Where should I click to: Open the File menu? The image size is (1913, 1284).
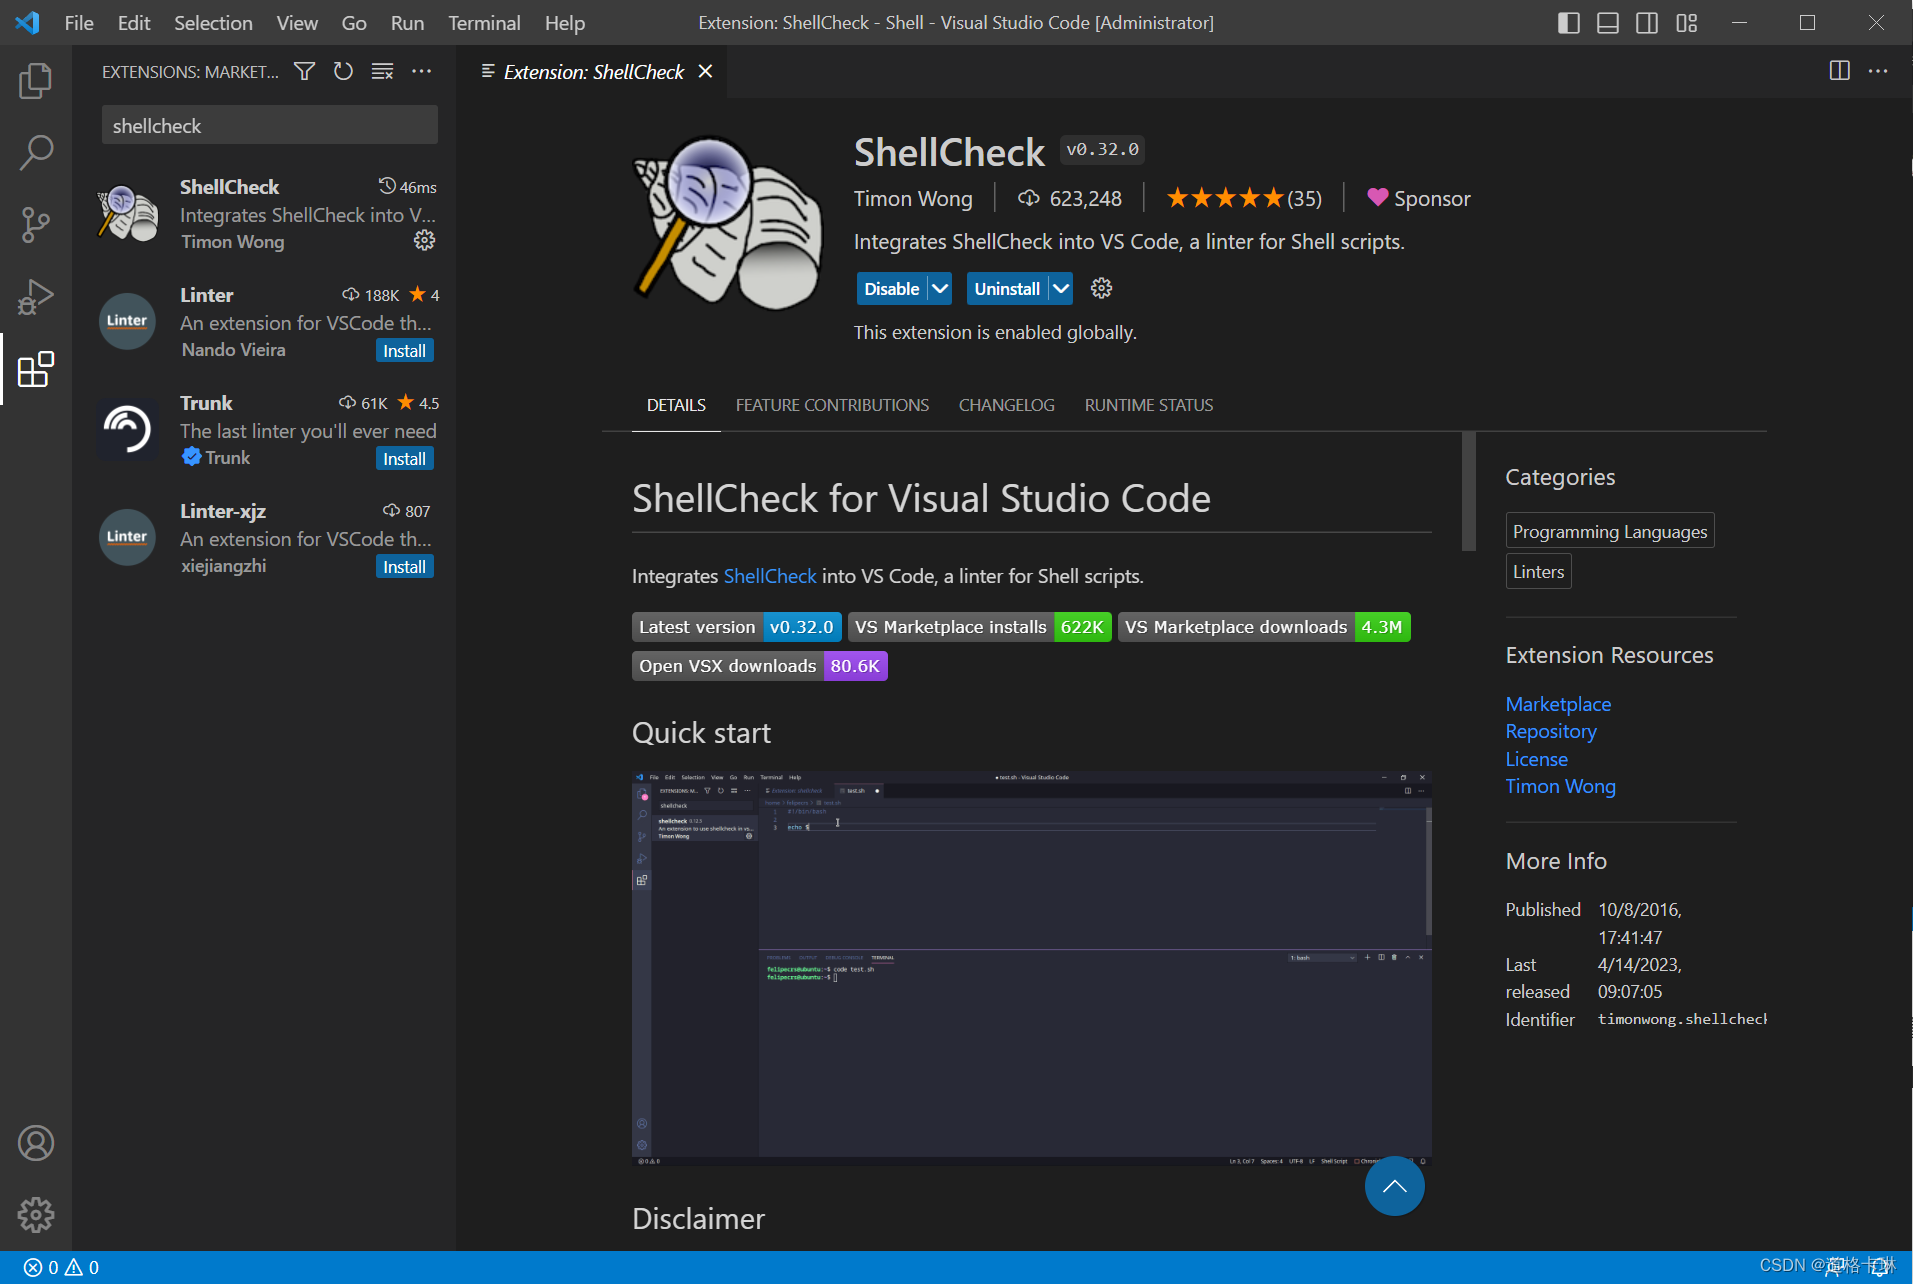pos(78,23)
